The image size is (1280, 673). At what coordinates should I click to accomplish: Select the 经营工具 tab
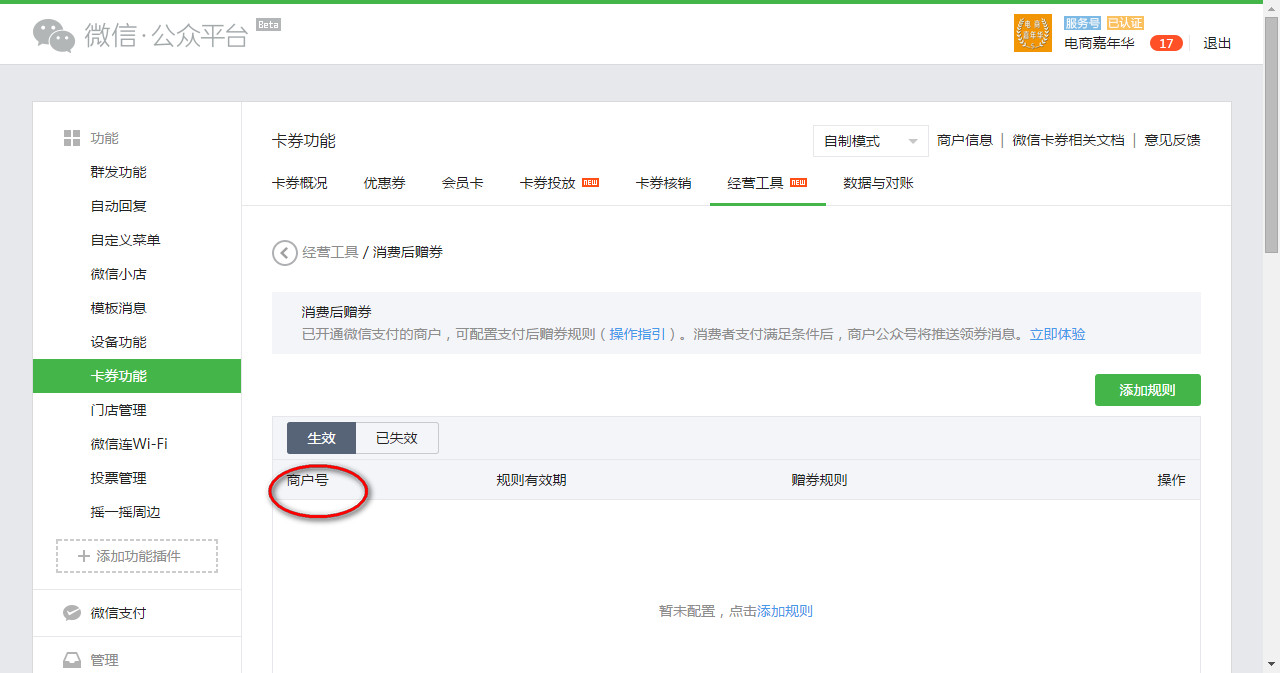tap(767, 183)
